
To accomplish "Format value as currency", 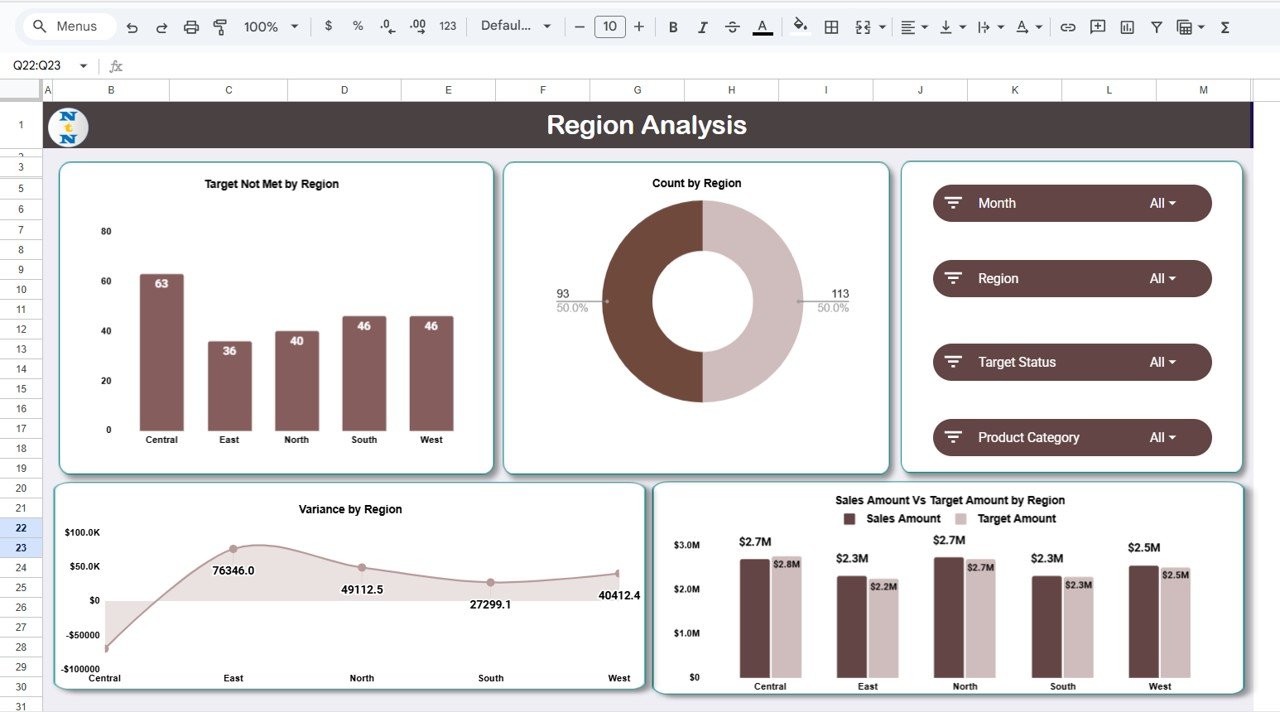I will (x=328, y=26).
